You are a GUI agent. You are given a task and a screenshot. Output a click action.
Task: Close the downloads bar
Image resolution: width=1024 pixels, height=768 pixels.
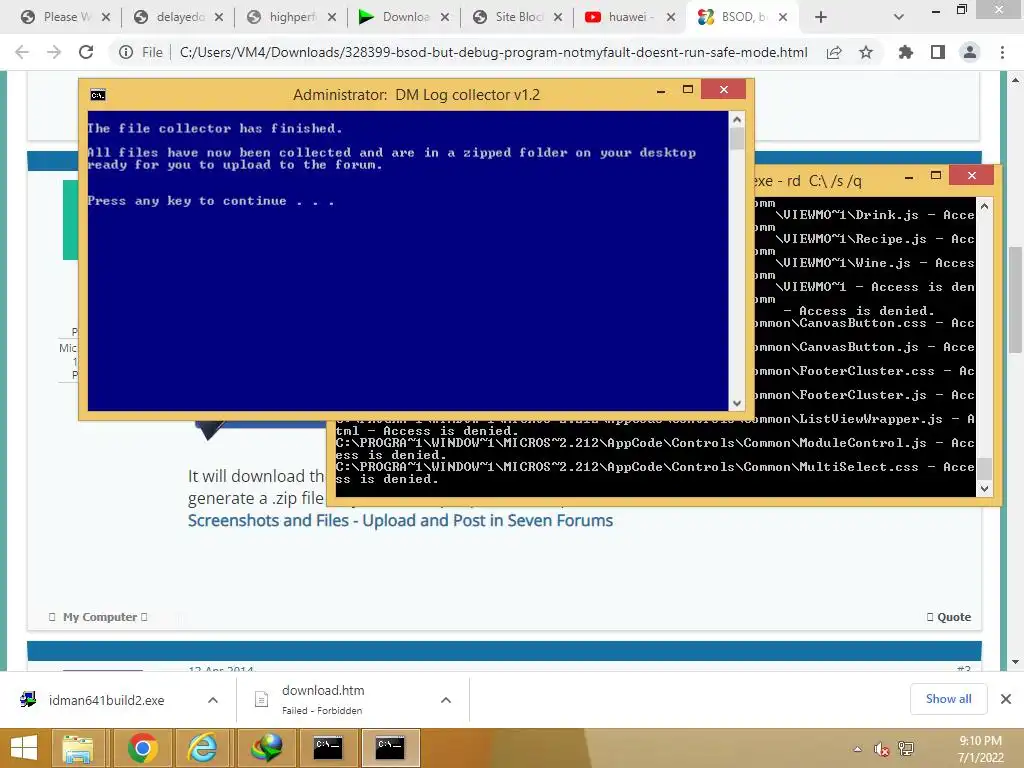[1006, 699]
